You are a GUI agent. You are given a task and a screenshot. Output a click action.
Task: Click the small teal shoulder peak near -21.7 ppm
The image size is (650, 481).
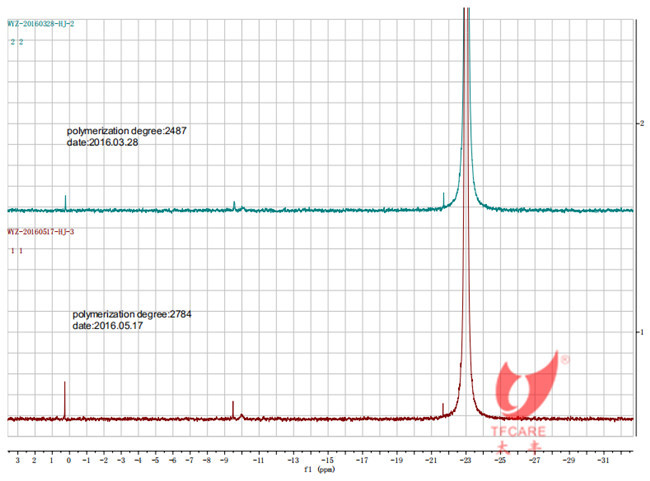coord(443,198)
